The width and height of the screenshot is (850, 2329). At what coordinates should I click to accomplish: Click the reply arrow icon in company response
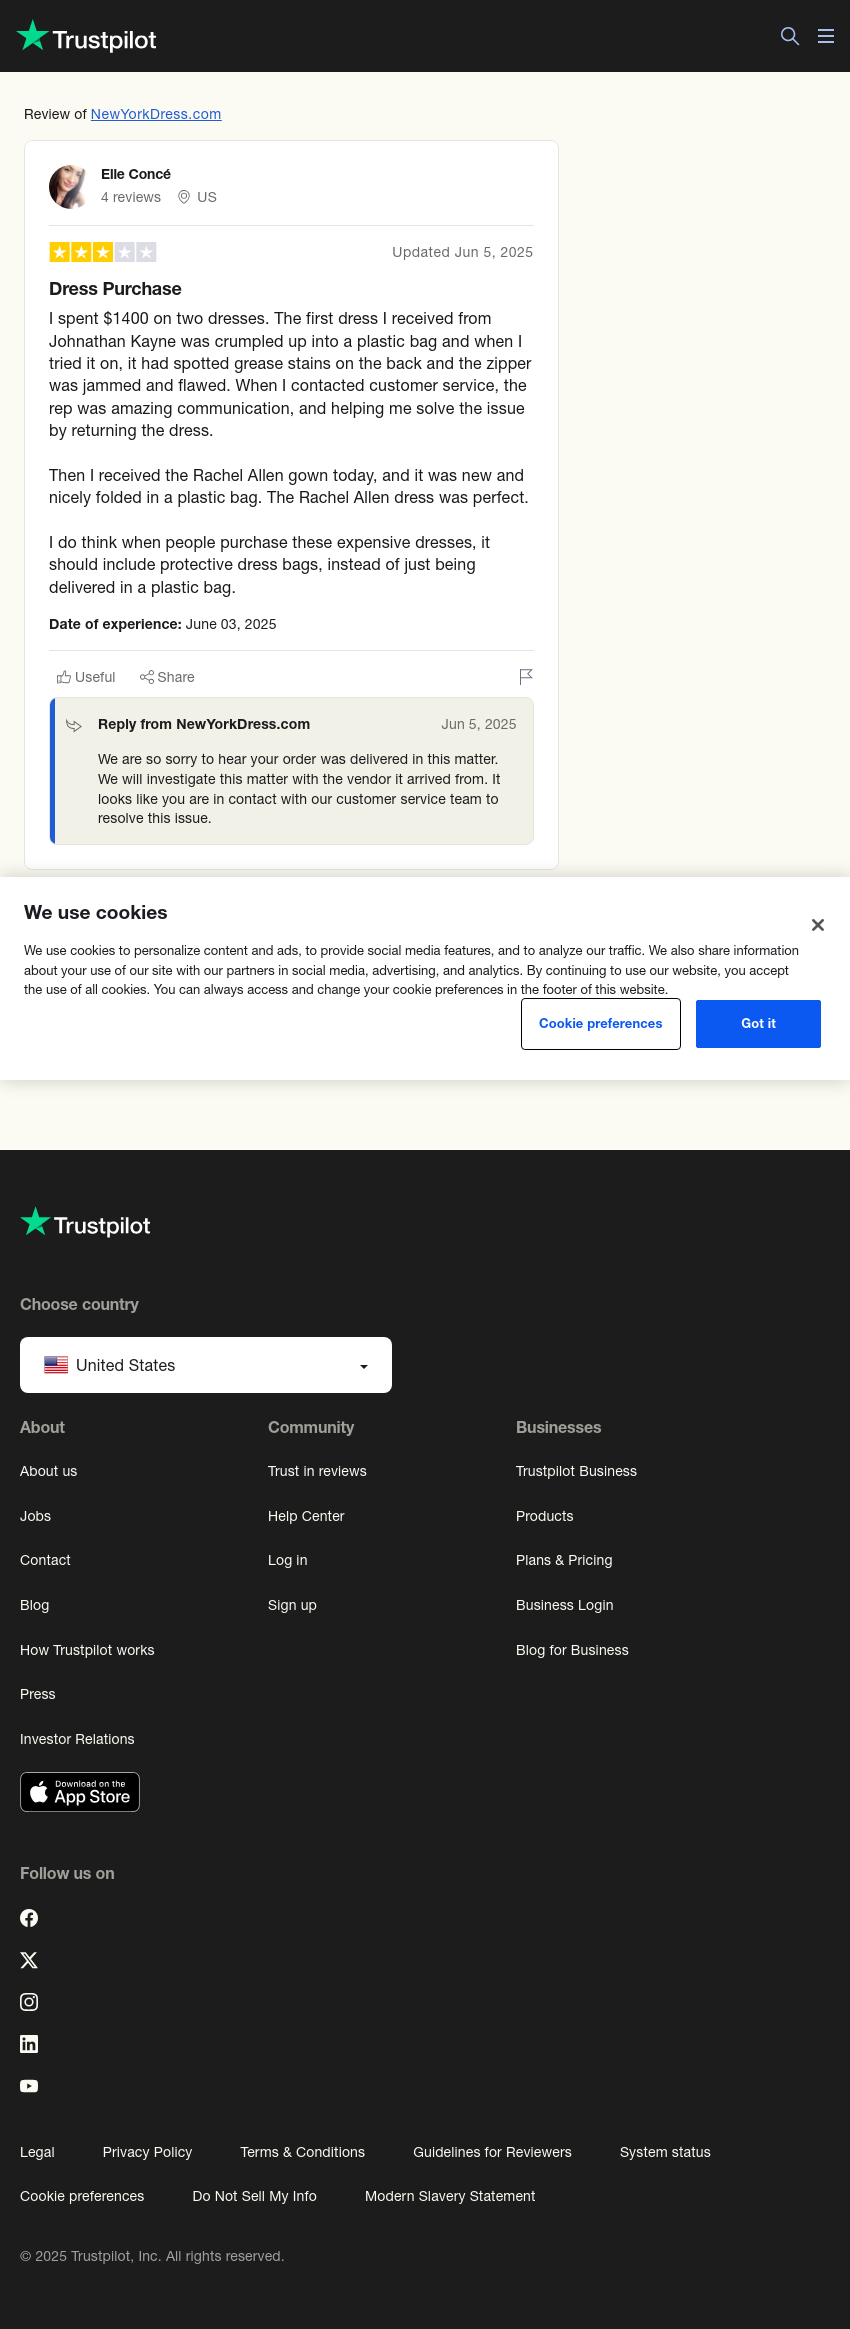(74, 725)
